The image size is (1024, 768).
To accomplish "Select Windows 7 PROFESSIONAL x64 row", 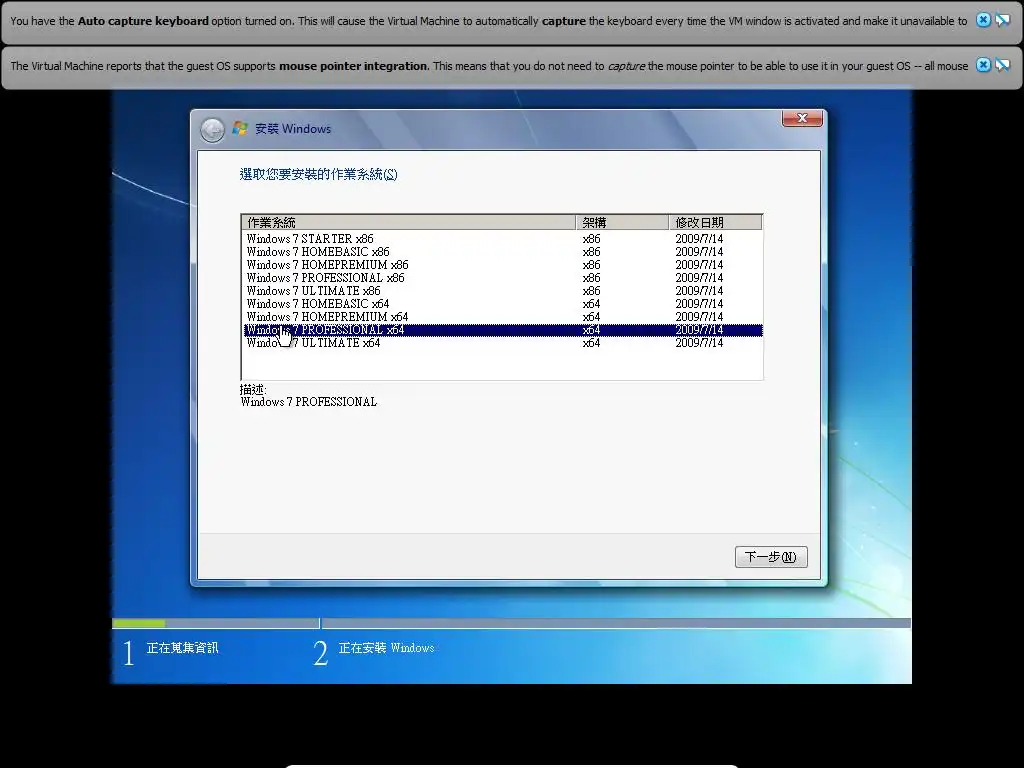I will point(503,330).
